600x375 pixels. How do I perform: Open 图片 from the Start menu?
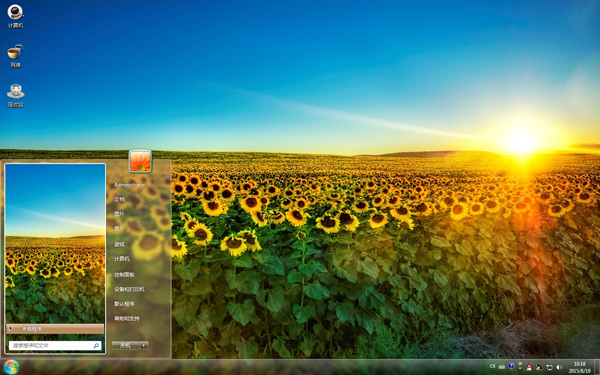[x=119, y=214]
